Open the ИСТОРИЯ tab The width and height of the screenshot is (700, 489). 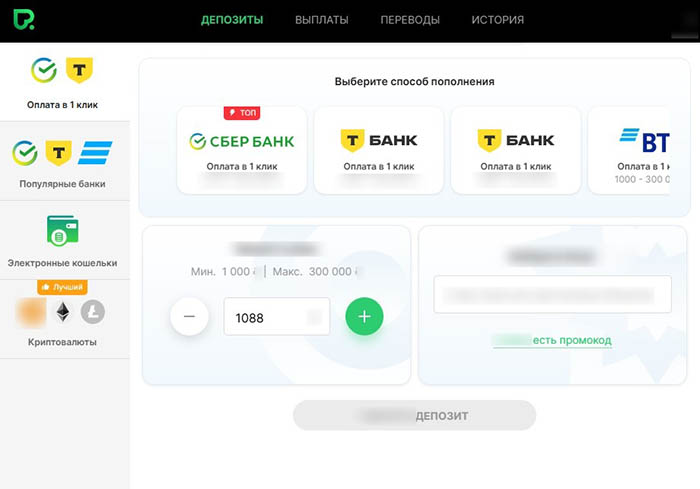[498, 20]
